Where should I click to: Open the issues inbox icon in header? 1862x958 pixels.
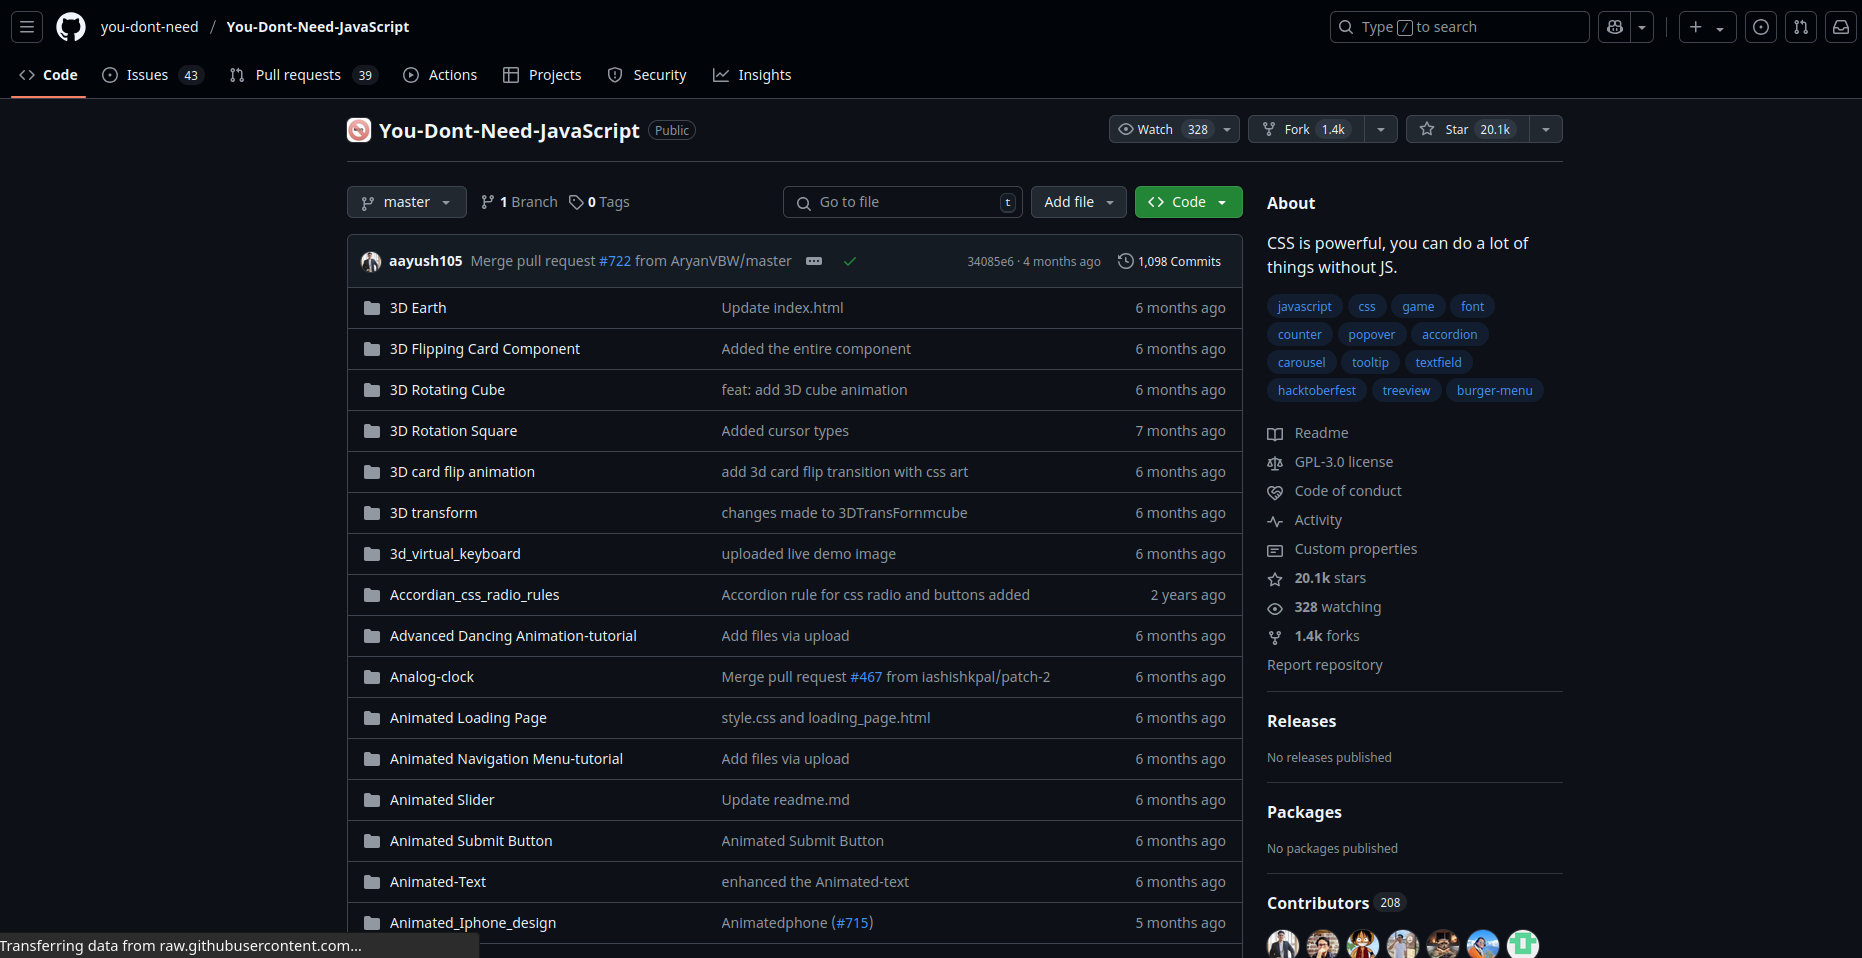point(1761,27)
